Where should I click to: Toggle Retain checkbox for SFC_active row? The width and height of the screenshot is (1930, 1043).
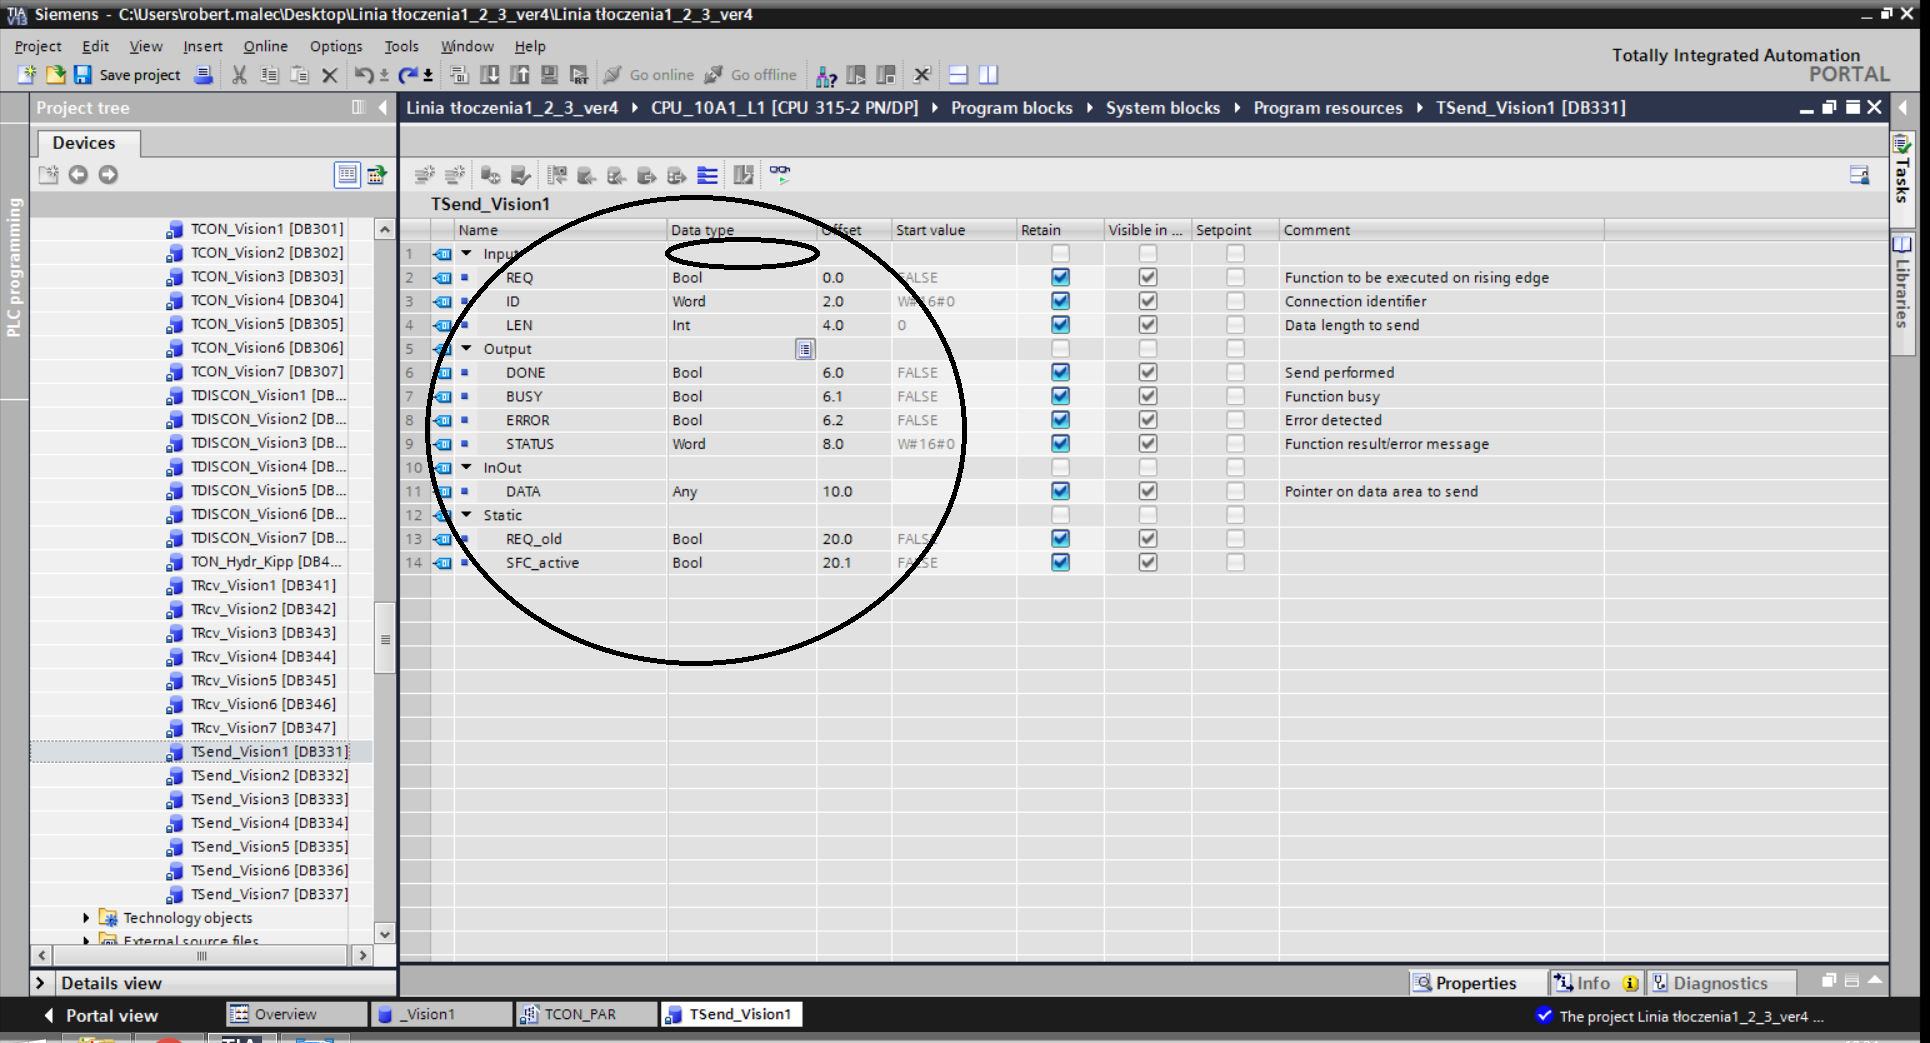coord(1060,563)
